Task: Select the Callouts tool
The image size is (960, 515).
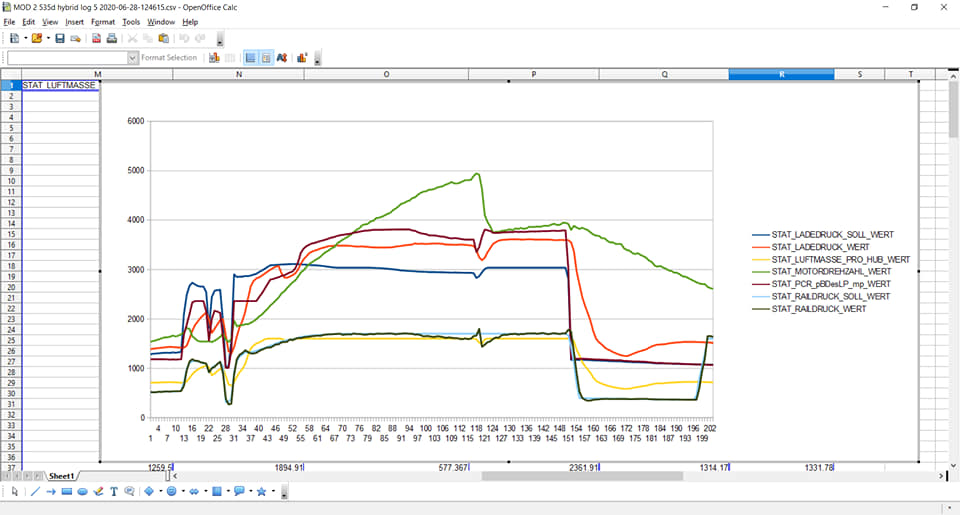Action: point(129,491)
